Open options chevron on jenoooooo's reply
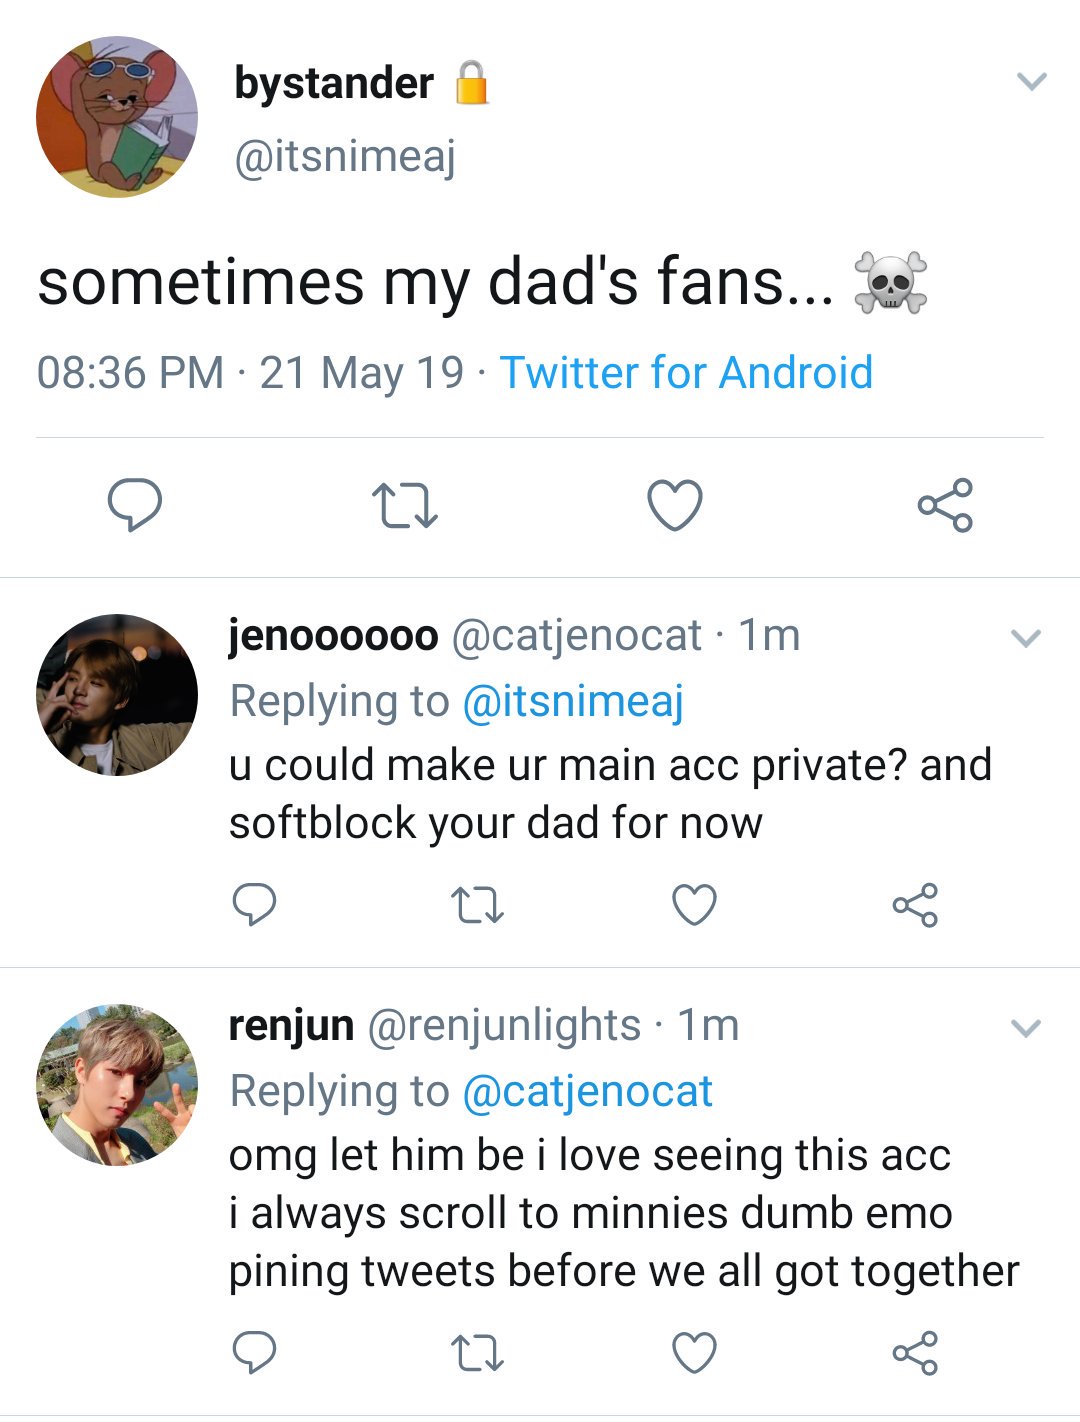 (x=1027, y=638)
